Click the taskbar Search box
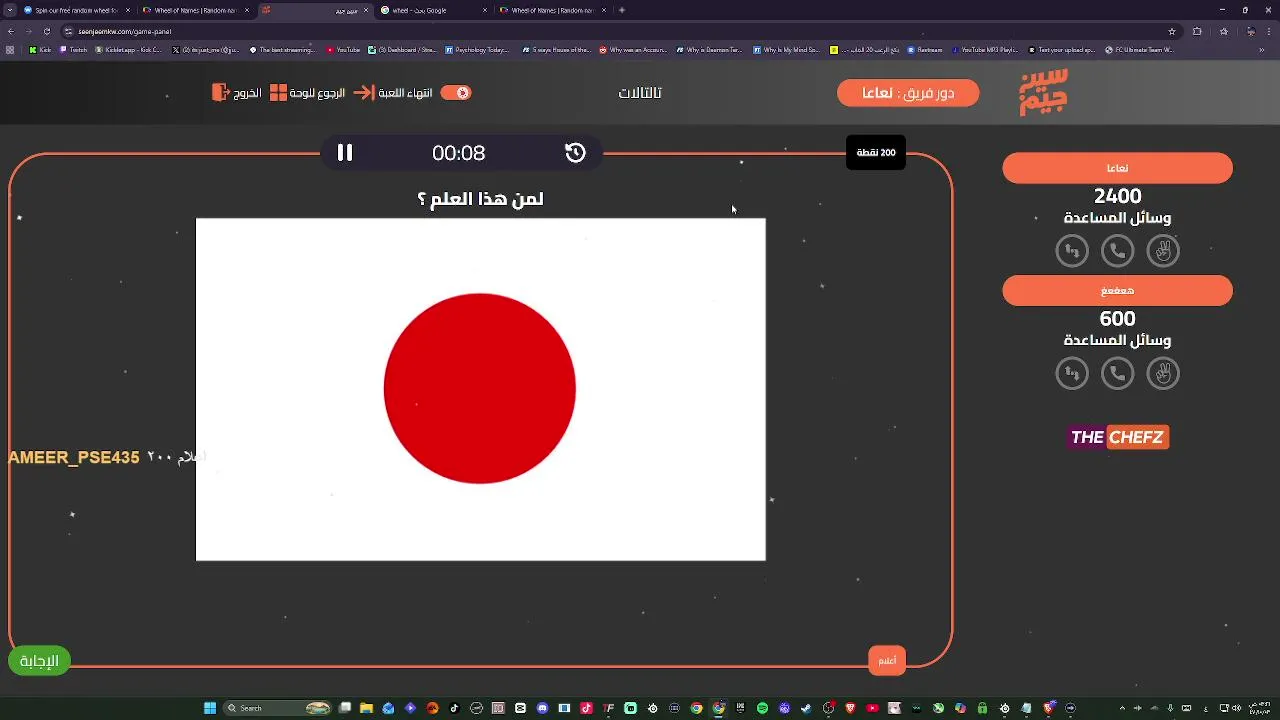1280x720 pixels. coord(278,708)
